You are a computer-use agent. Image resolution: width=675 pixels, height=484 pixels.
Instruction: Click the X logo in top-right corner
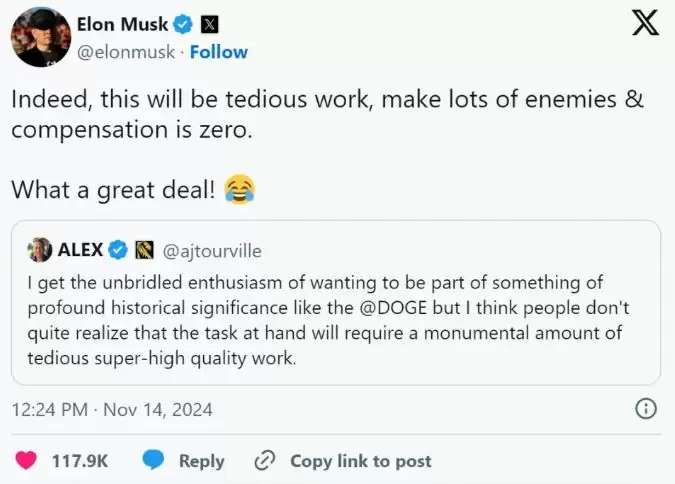tap(645, 24)
